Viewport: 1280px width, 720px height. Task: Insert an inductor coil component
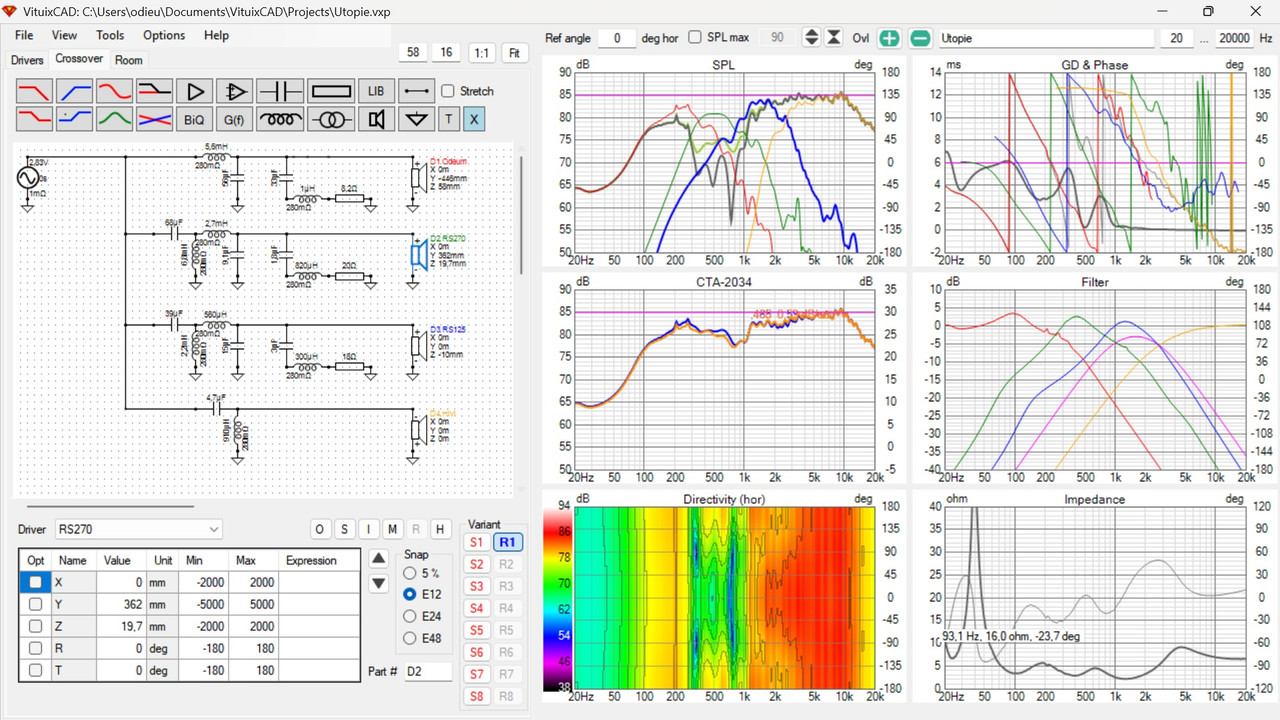click(280, 120)
